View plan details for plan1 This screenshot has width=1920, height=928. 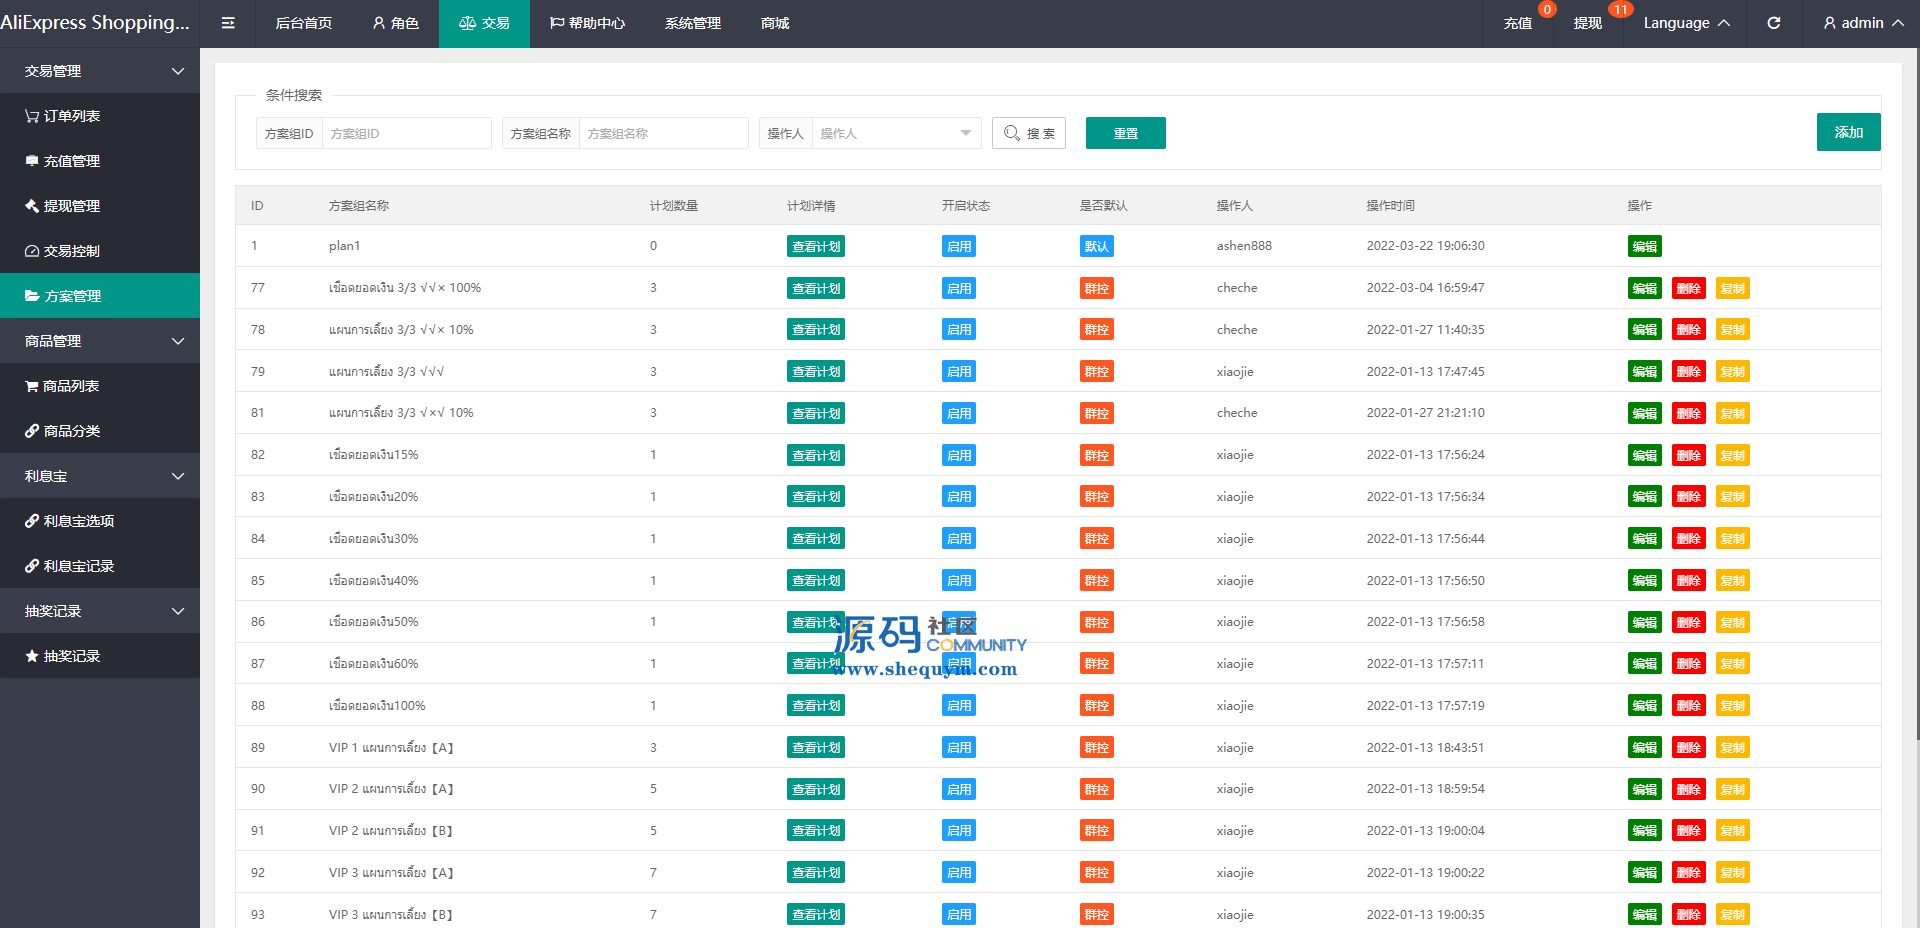(816, 246)
